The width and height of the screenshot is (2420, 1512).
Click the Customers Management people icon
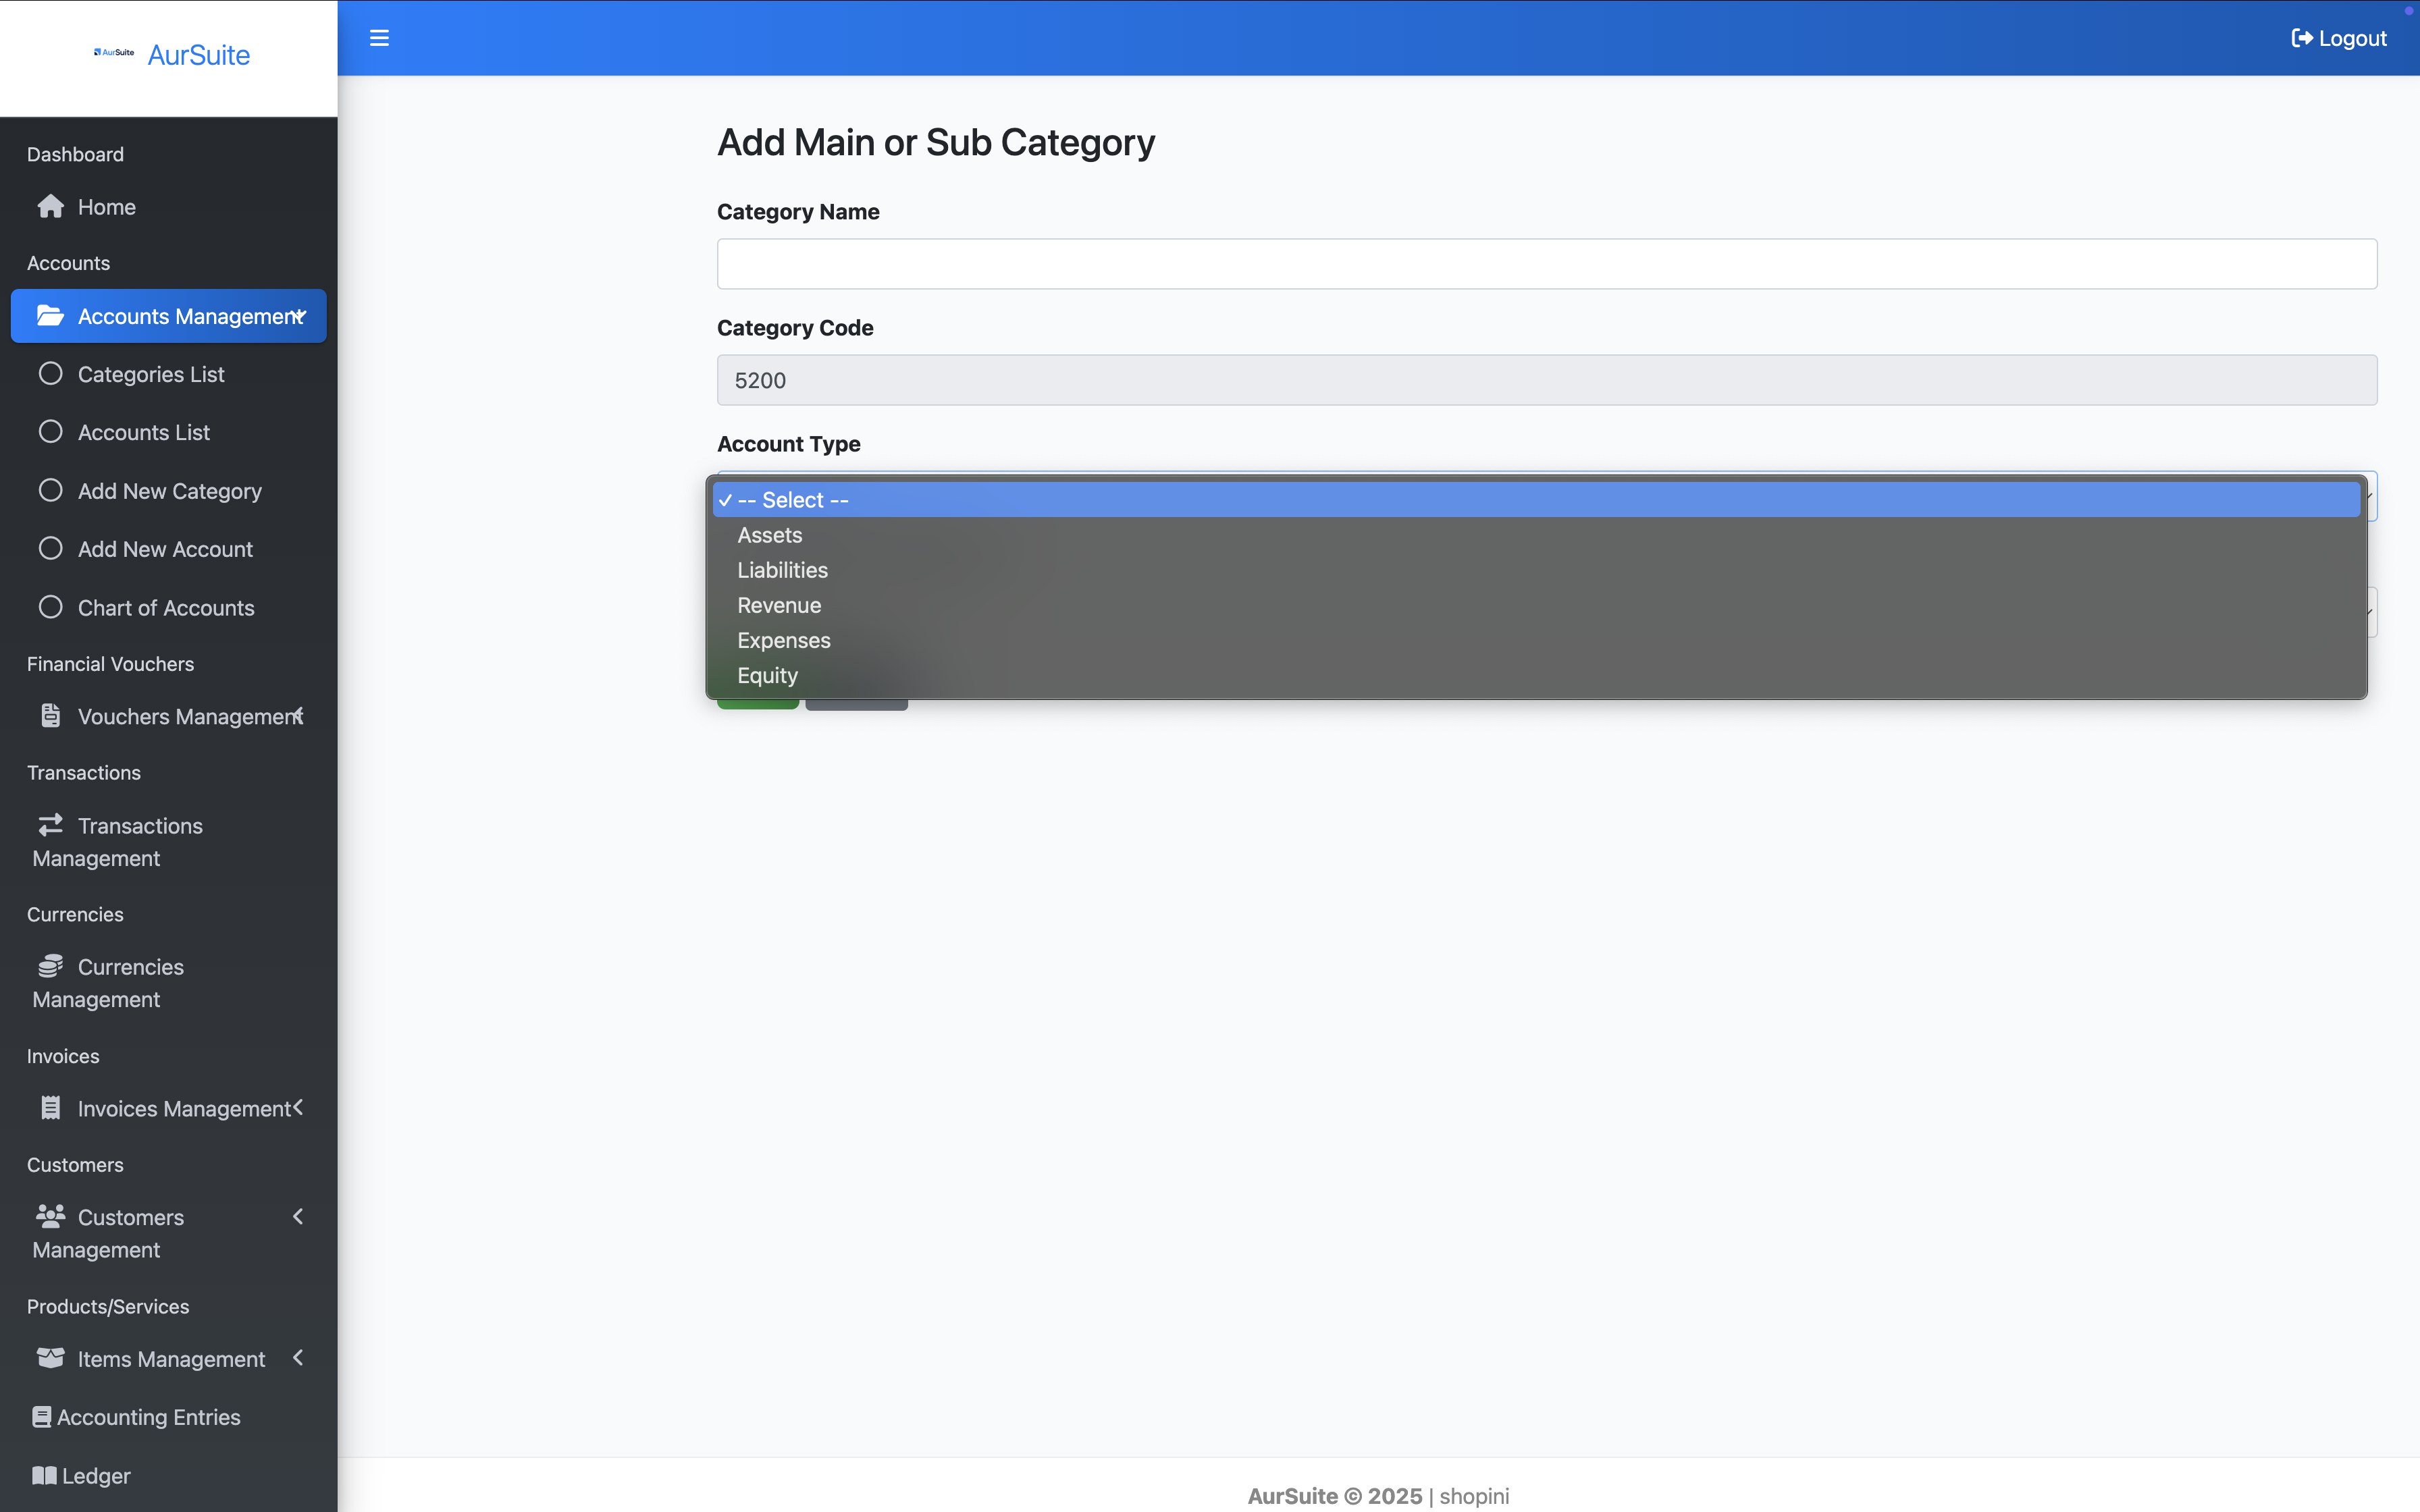click(x=50, y=1216)
